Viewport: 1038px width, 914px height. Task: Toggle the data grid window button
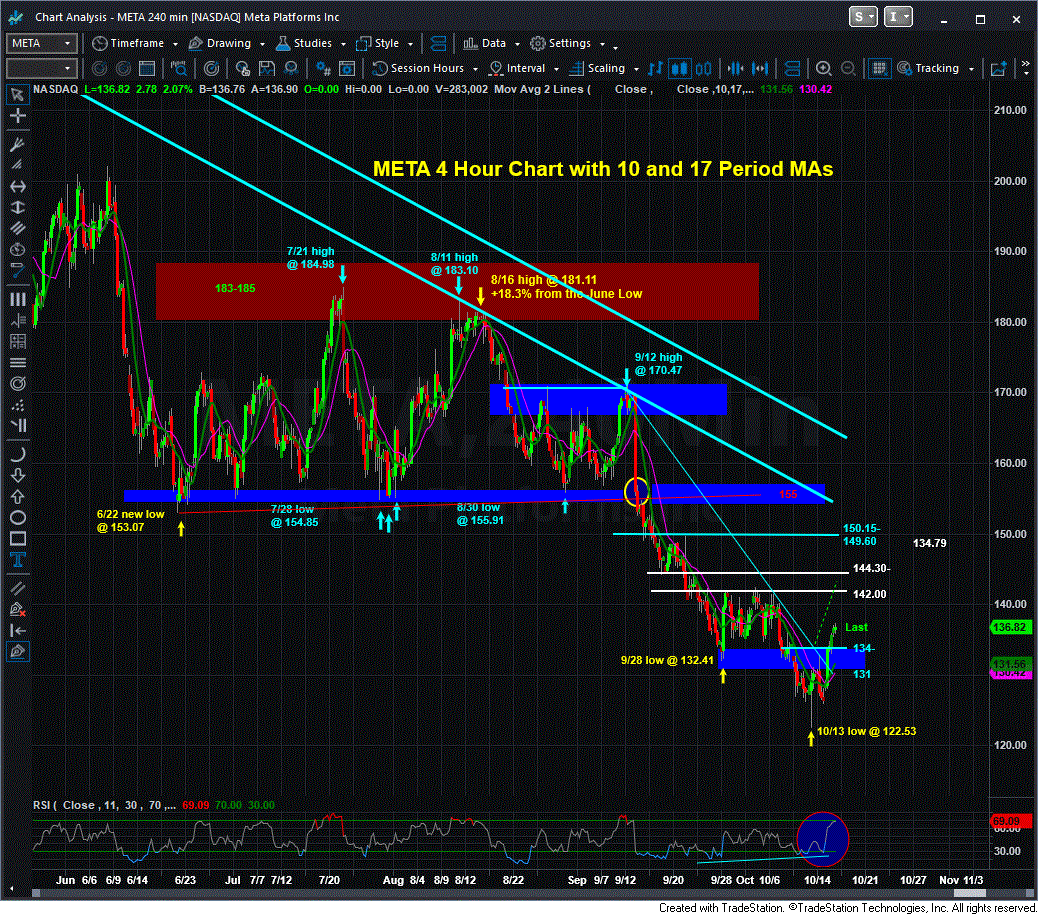pos(879,68)
